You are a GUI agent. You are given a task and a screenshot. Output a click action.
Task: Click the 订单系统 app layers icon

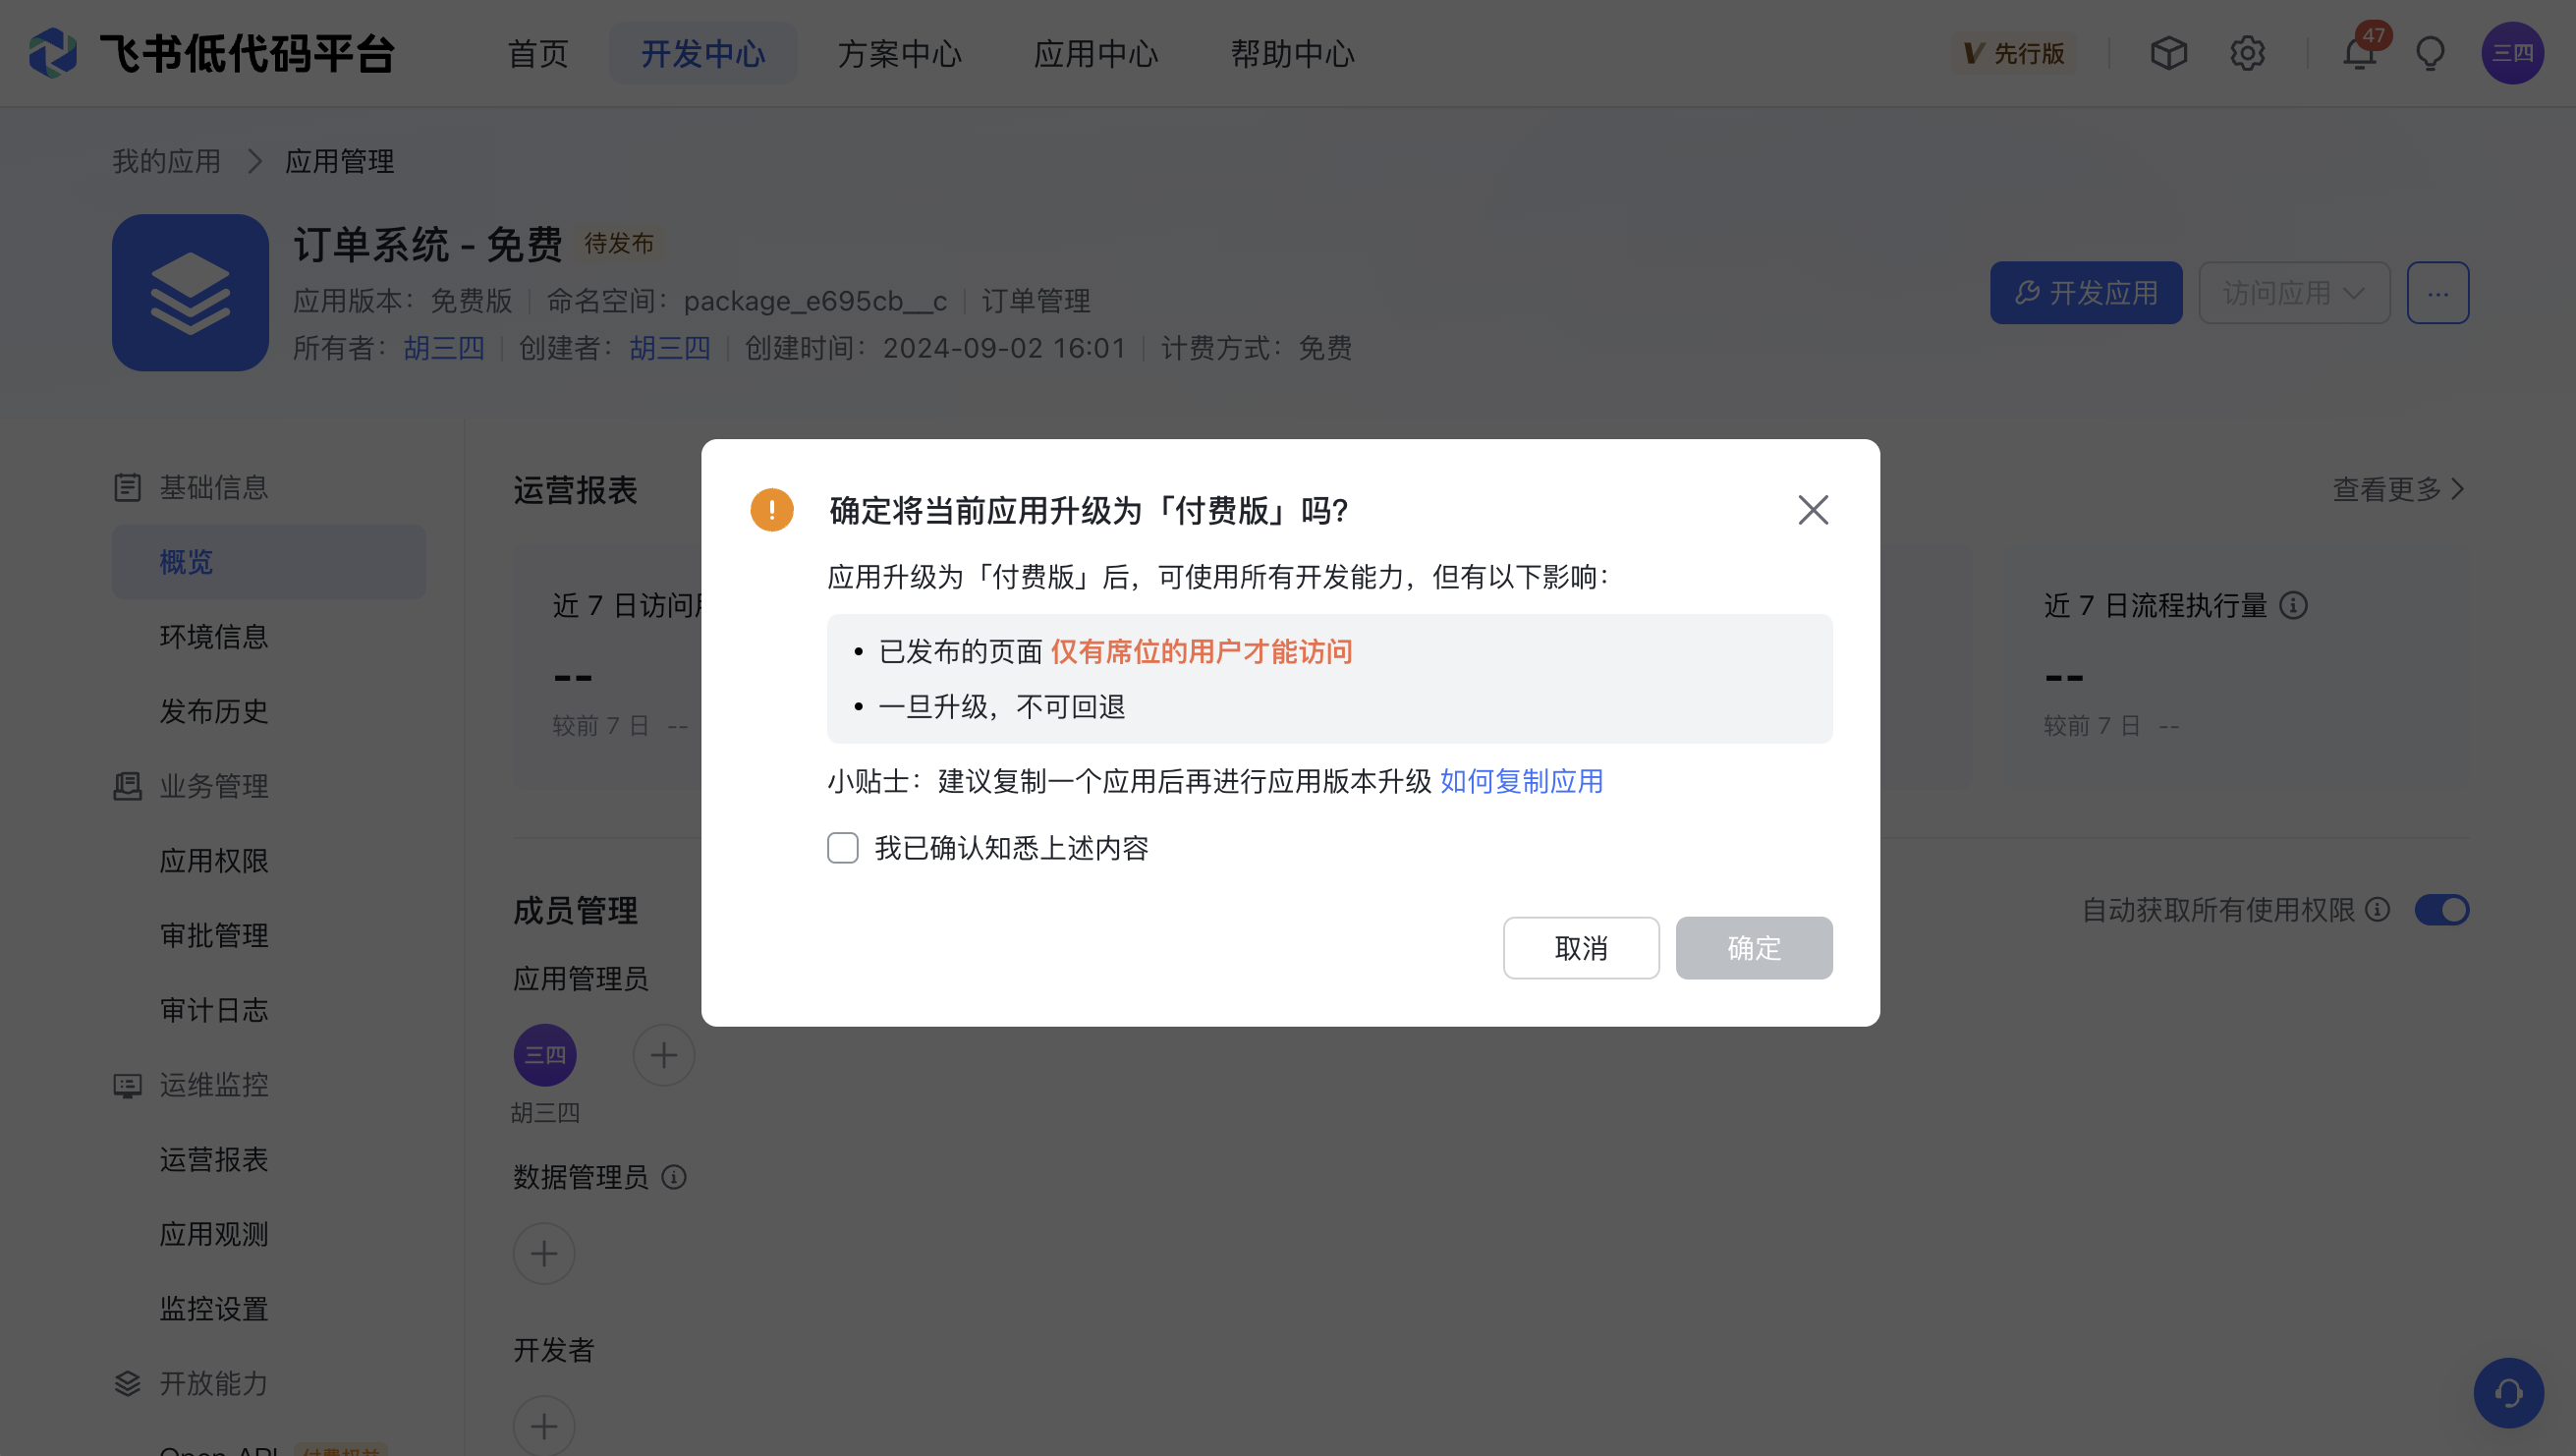click(x=190, y=292)
